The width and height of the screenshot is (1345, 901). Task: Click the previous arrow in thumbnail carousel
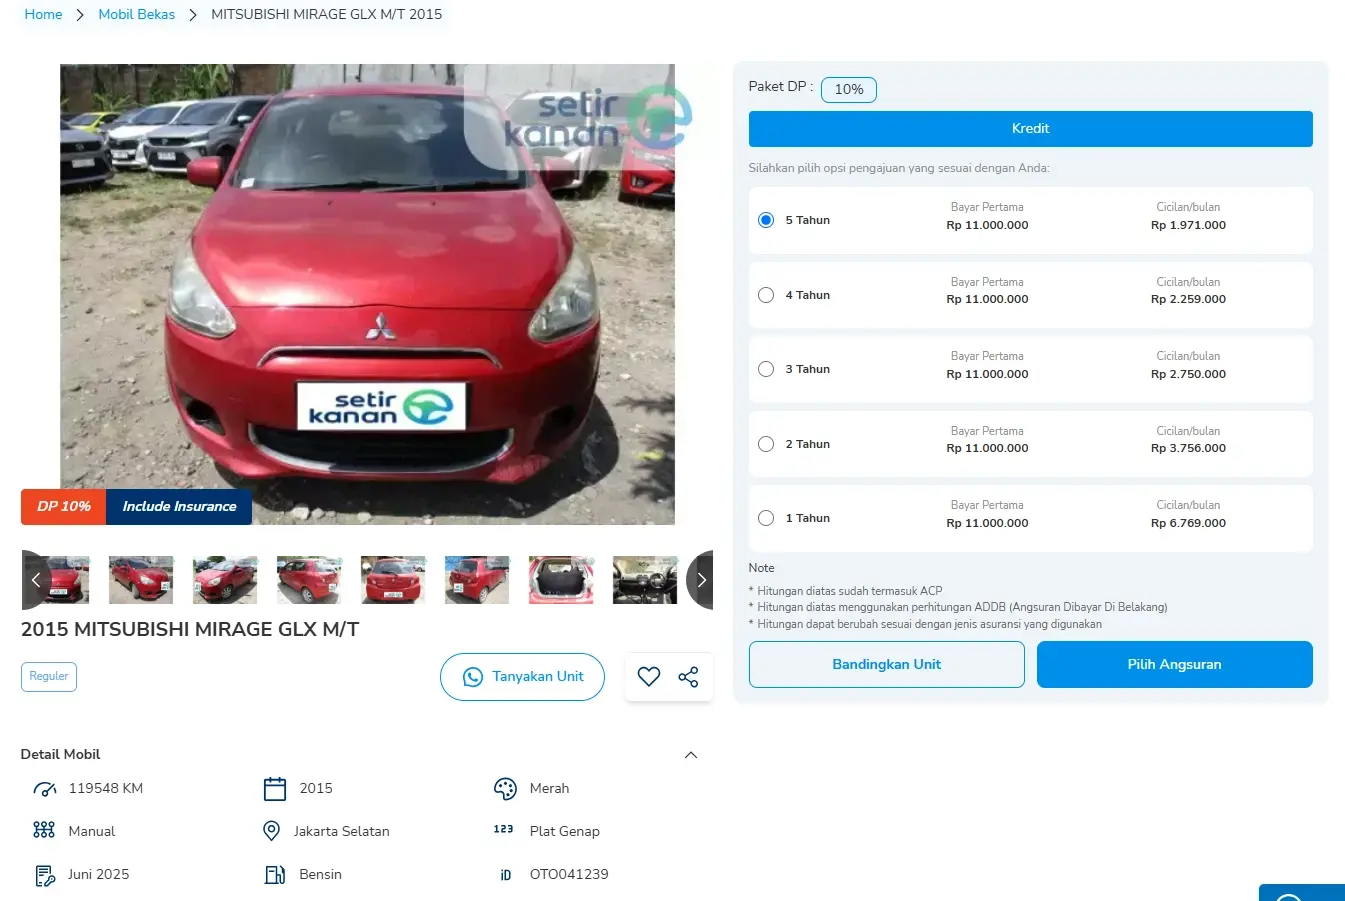(36, 580)
